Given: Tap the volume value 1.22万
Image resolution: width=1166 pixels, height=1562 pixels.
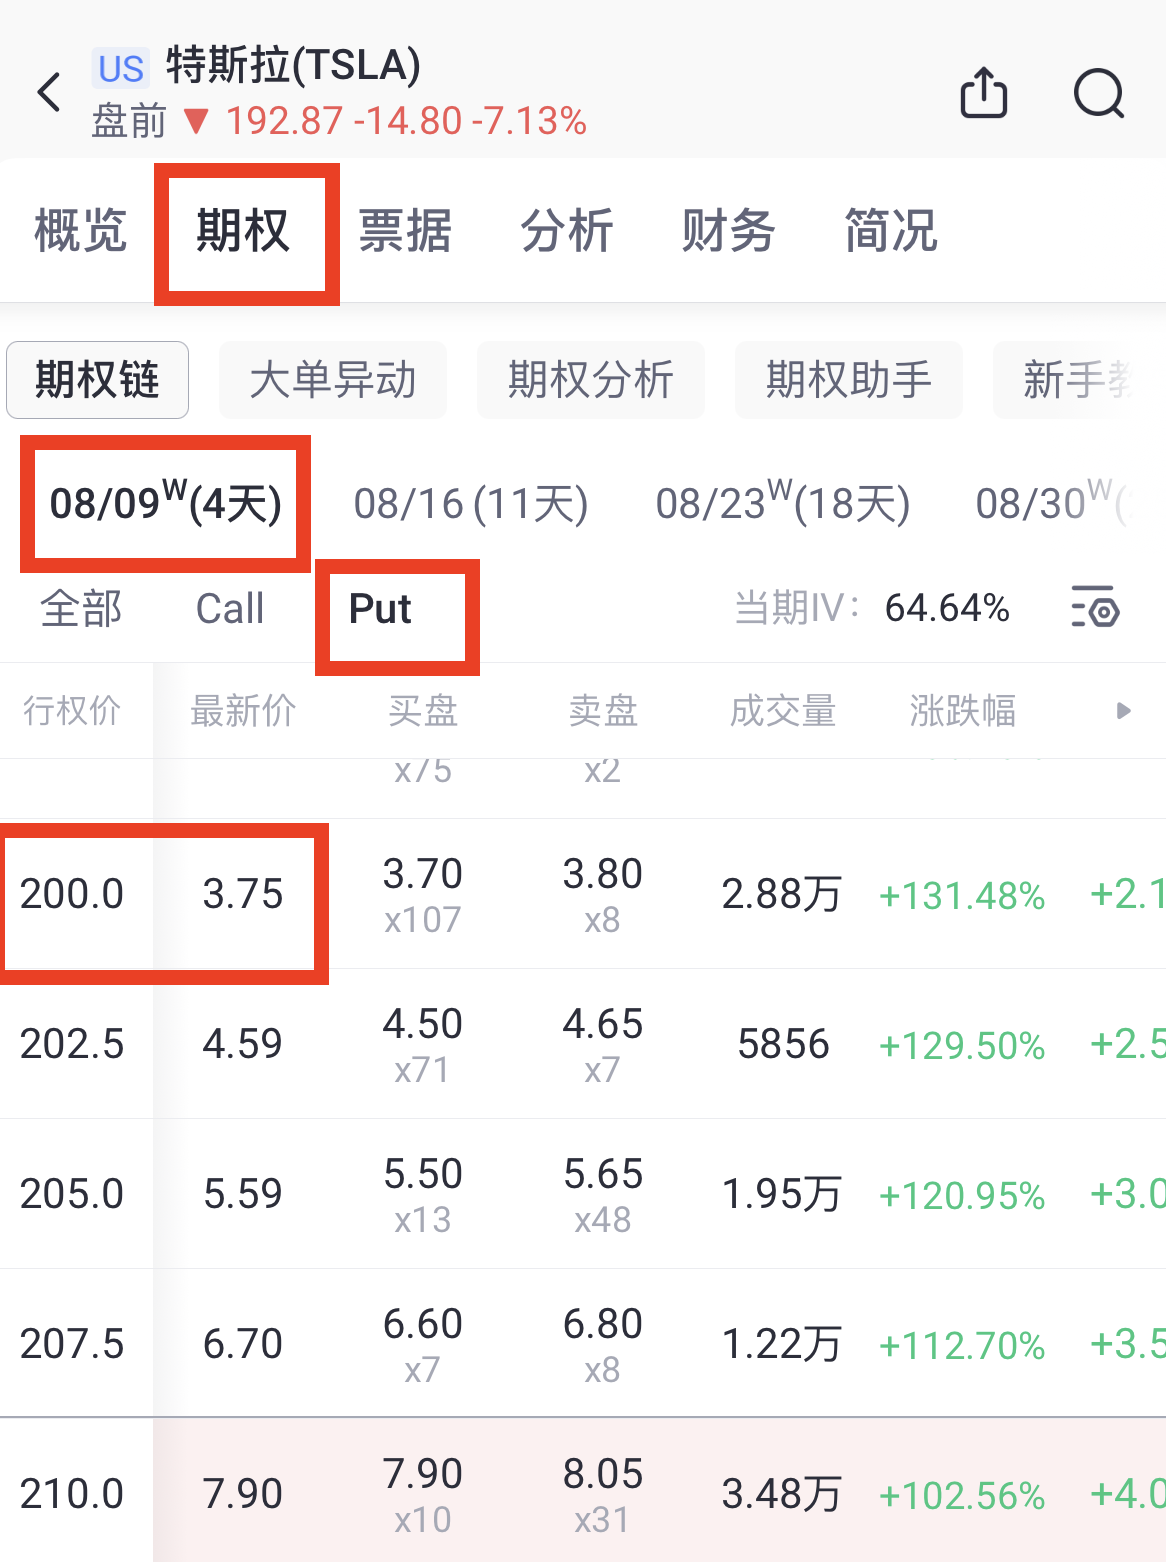Looking at the screenshot, I should pos(782,1344).
